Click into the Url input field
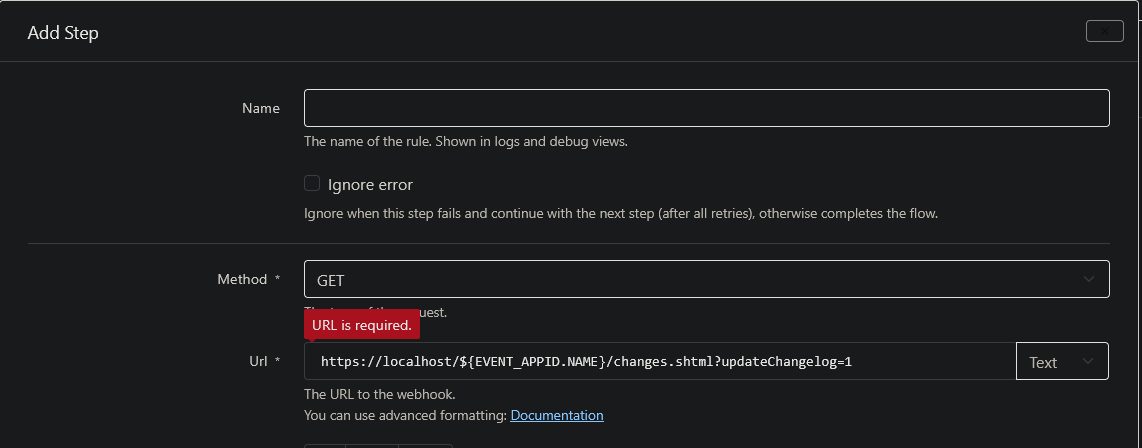 (660, 361)
